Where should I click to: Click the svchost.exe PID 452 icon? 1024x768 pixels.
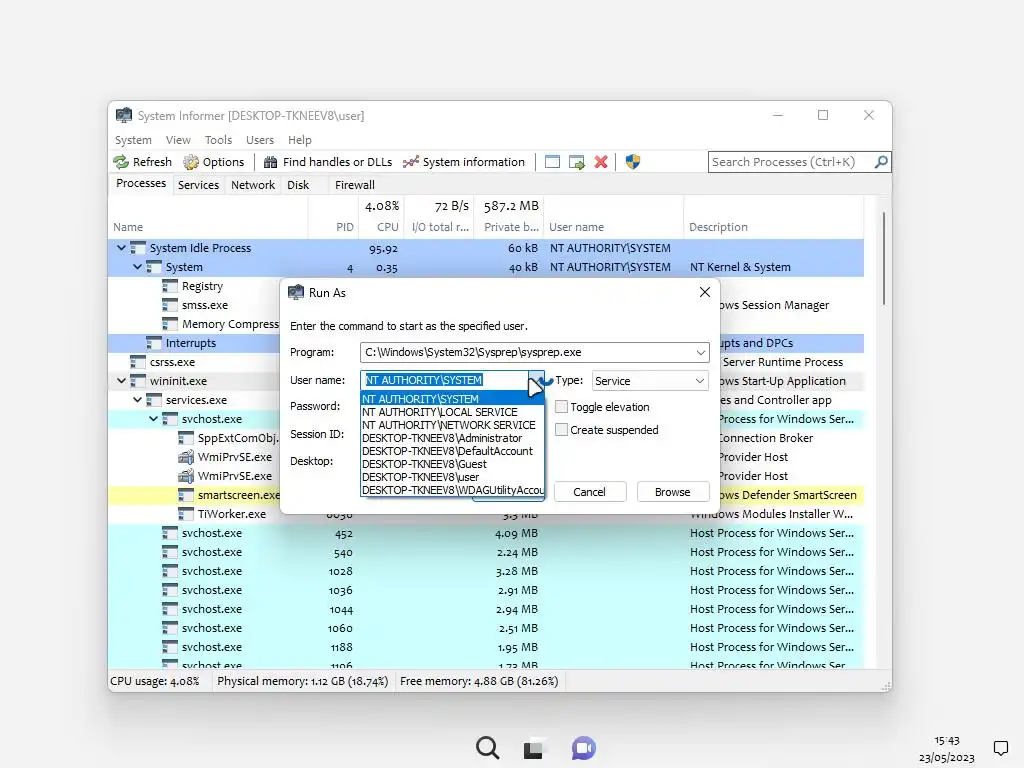click(x=170, y=533)
